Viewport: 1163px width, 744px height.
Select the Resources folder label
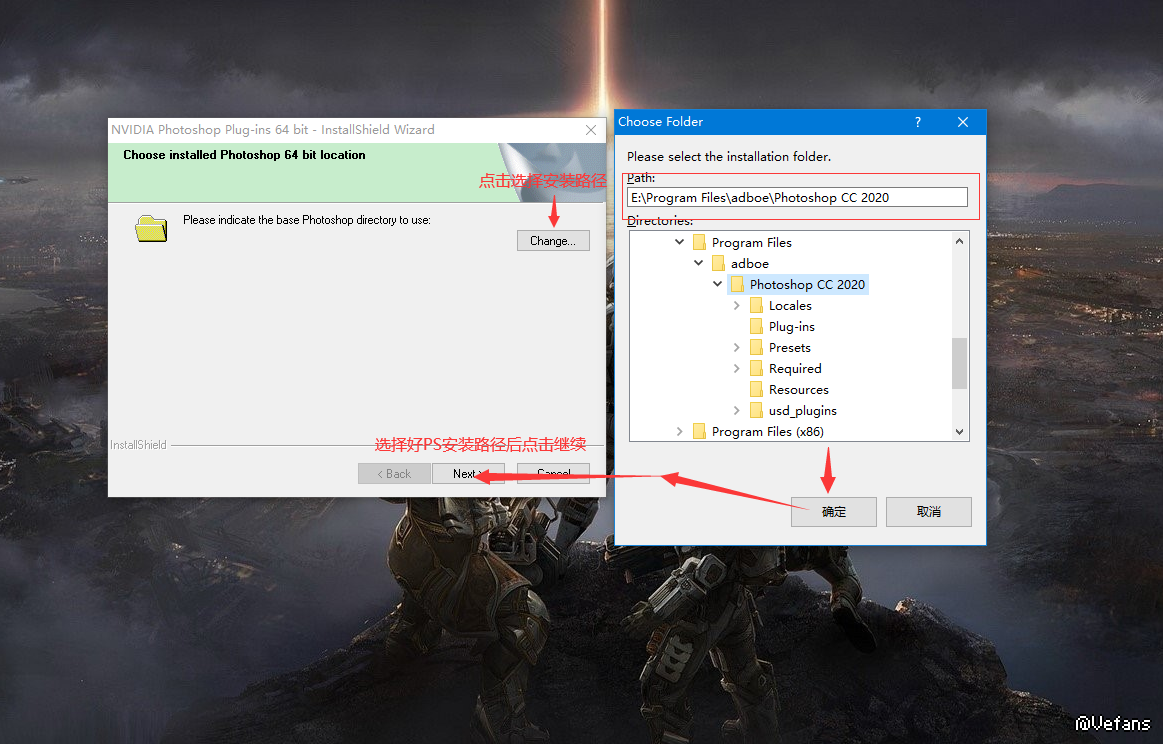click(x=799, y=389)
